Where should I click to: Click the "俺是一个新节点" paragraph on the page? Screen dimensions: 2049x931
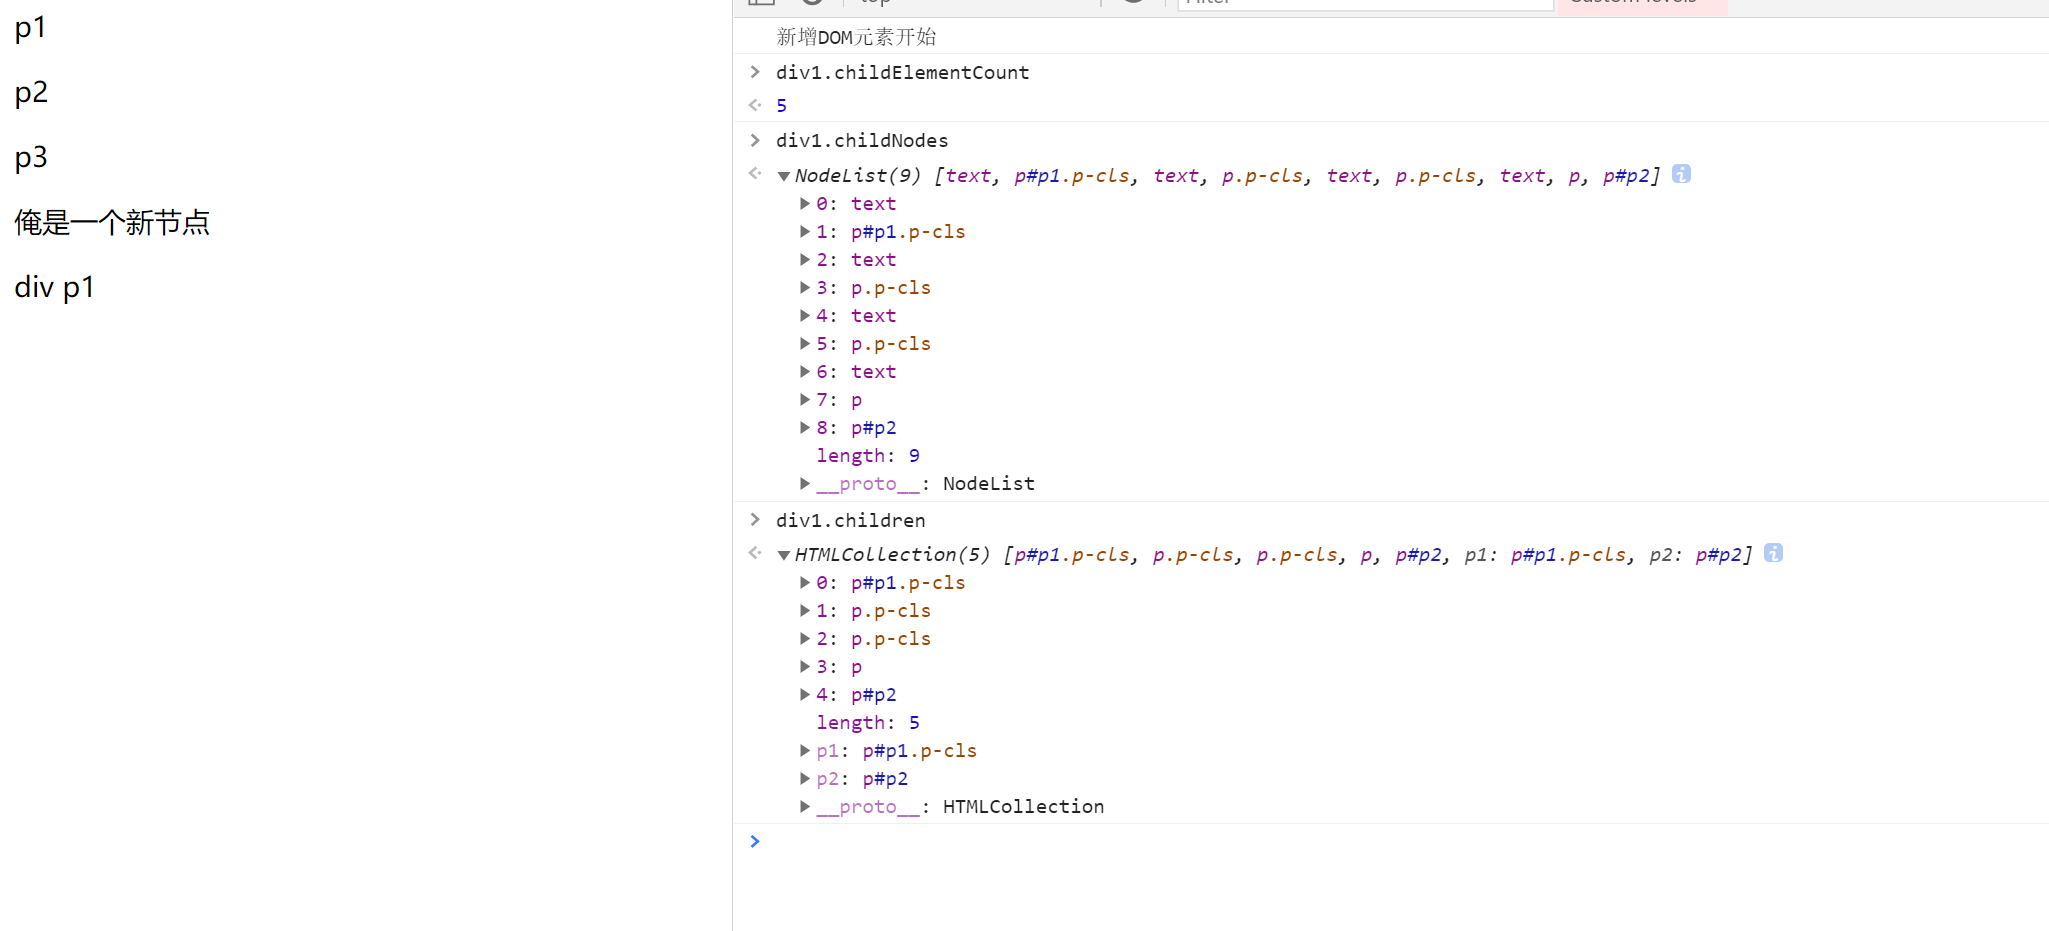112,222
